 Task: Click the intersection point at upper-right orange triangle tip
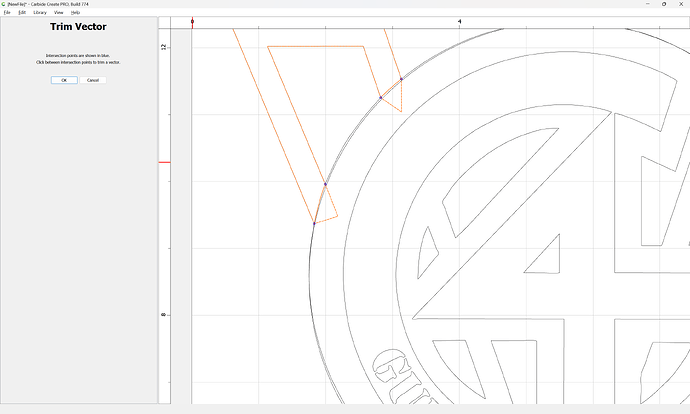pos(401,79)
